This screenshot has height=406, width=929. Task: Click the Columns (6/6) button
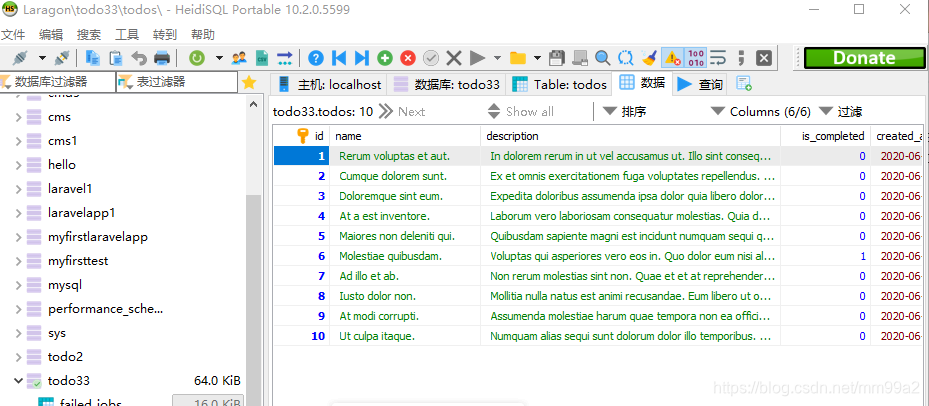(x=760, y=111)
